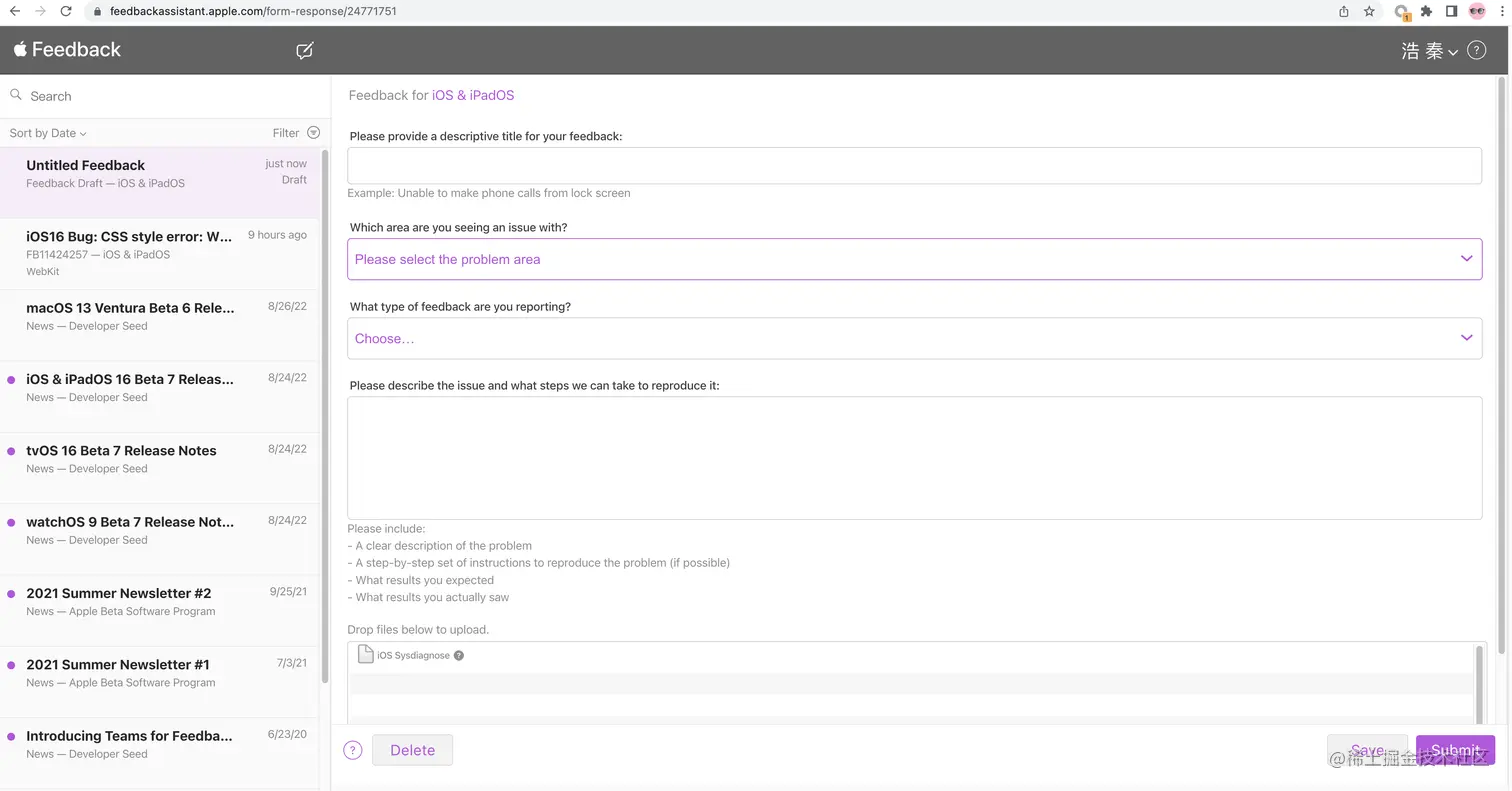Open 2021 Summer Newsletter #2
Image resolution: width=1512 pixels, height=791 pixels.
click(x=160, y=611)
